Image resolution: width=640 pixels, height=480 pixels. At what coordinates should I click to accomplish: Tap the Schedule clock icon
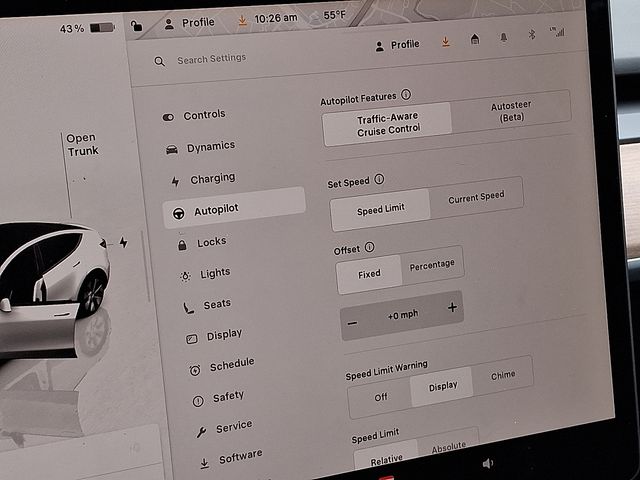click(x=195, y=370)
